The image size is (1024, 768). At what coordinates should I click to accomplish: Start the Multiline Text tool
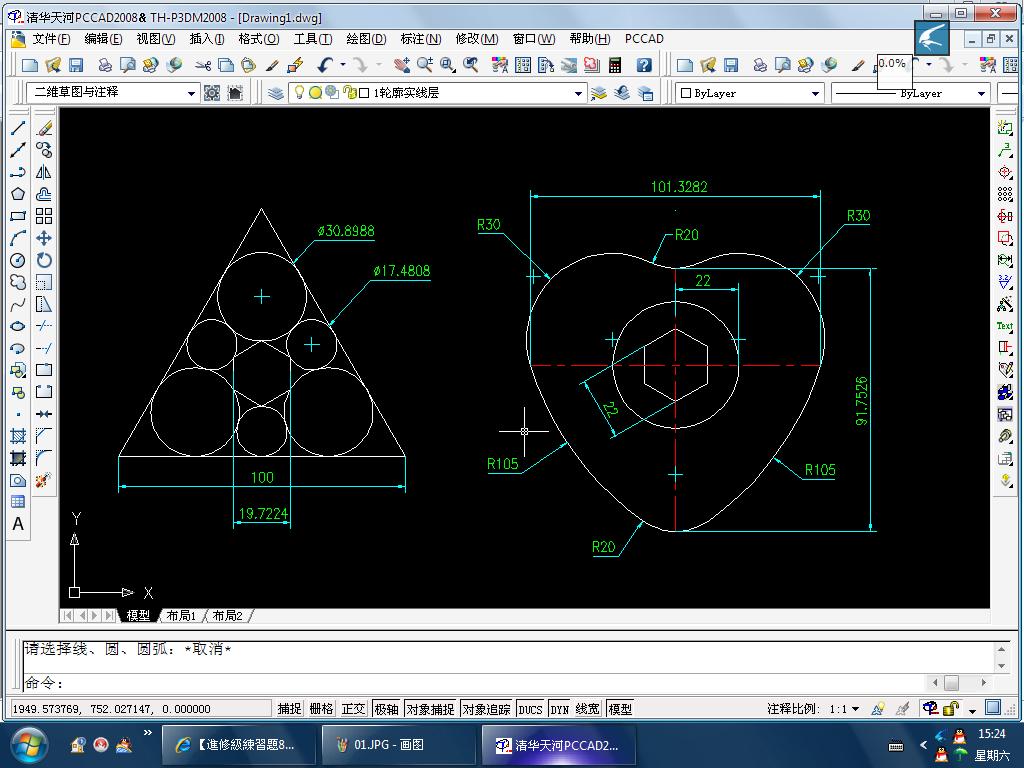tap(18, 524)
